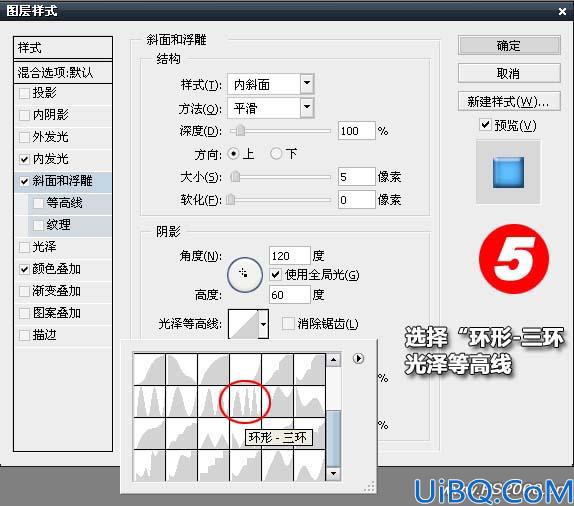Select 混合选项:默认 in the style list
The width and height of the screenshot is (574, 506).
click(63, 72)
